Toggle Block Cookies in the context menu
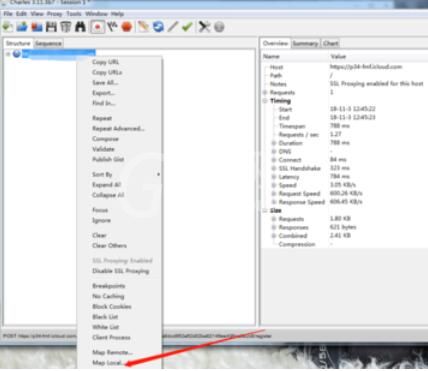This screenshot has height=371, width=428. coord(112,307)
